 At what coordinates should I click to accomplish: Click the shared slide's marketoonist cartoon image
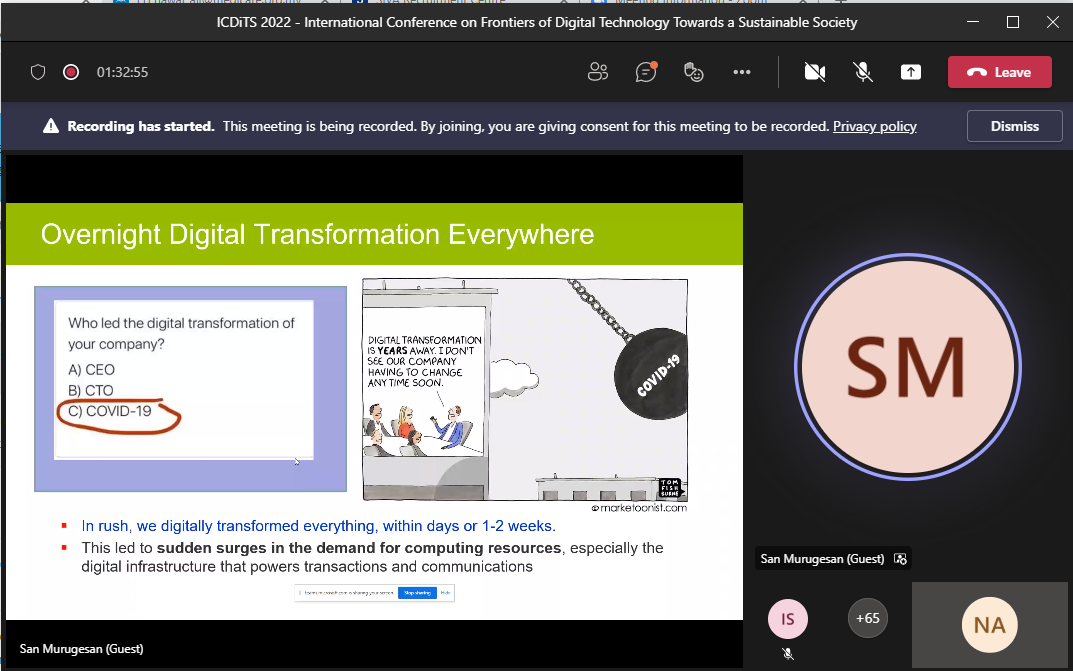pos(525,390)
